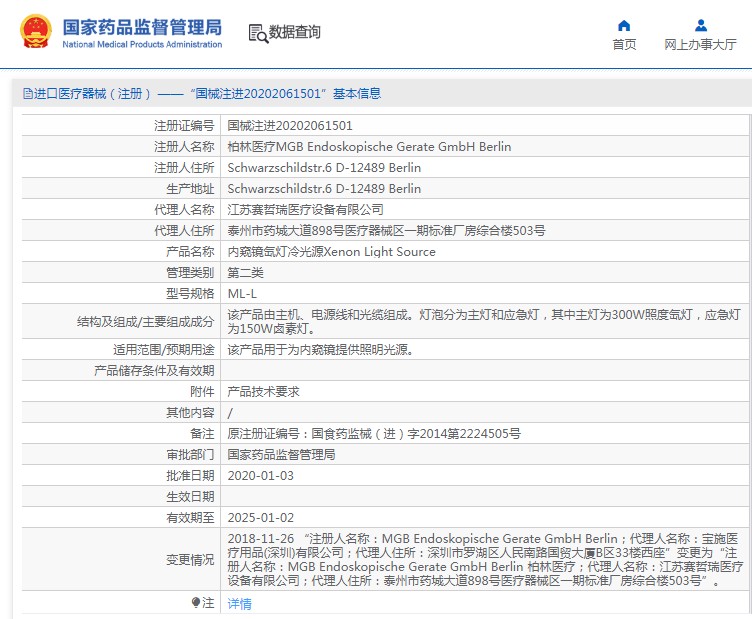Viewport: 752px width, 619px height.
Task: Click the 审批部门 row label
Action: tap(190, 455)
